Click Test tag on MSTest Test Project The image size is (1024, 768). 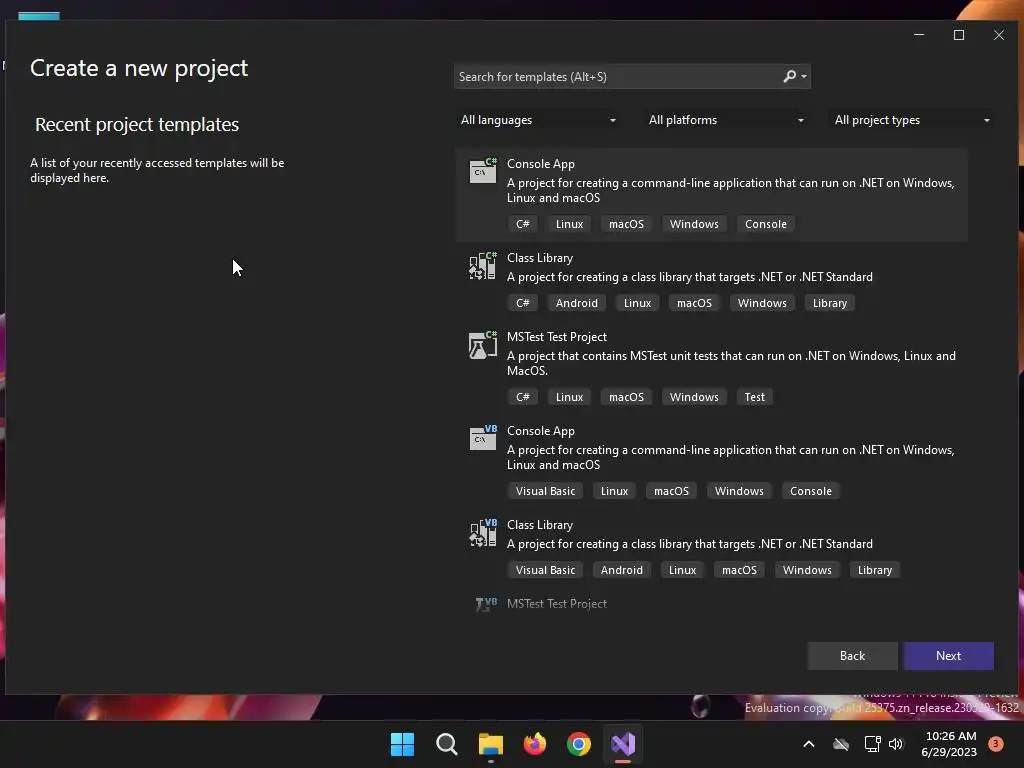(x=754, y=397)
